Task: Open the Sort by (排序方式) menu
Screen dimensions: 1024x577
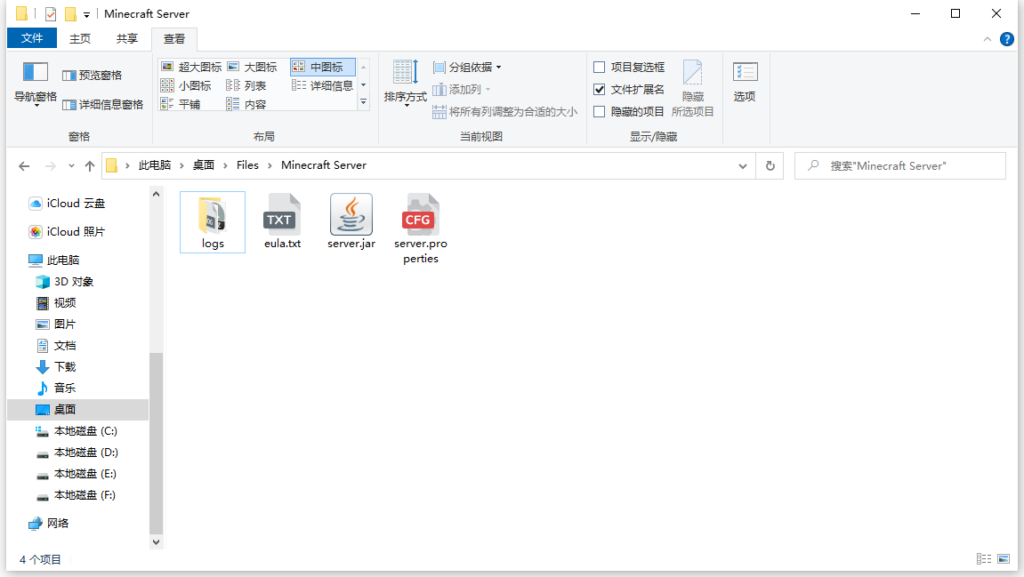Action: [405, 83]
